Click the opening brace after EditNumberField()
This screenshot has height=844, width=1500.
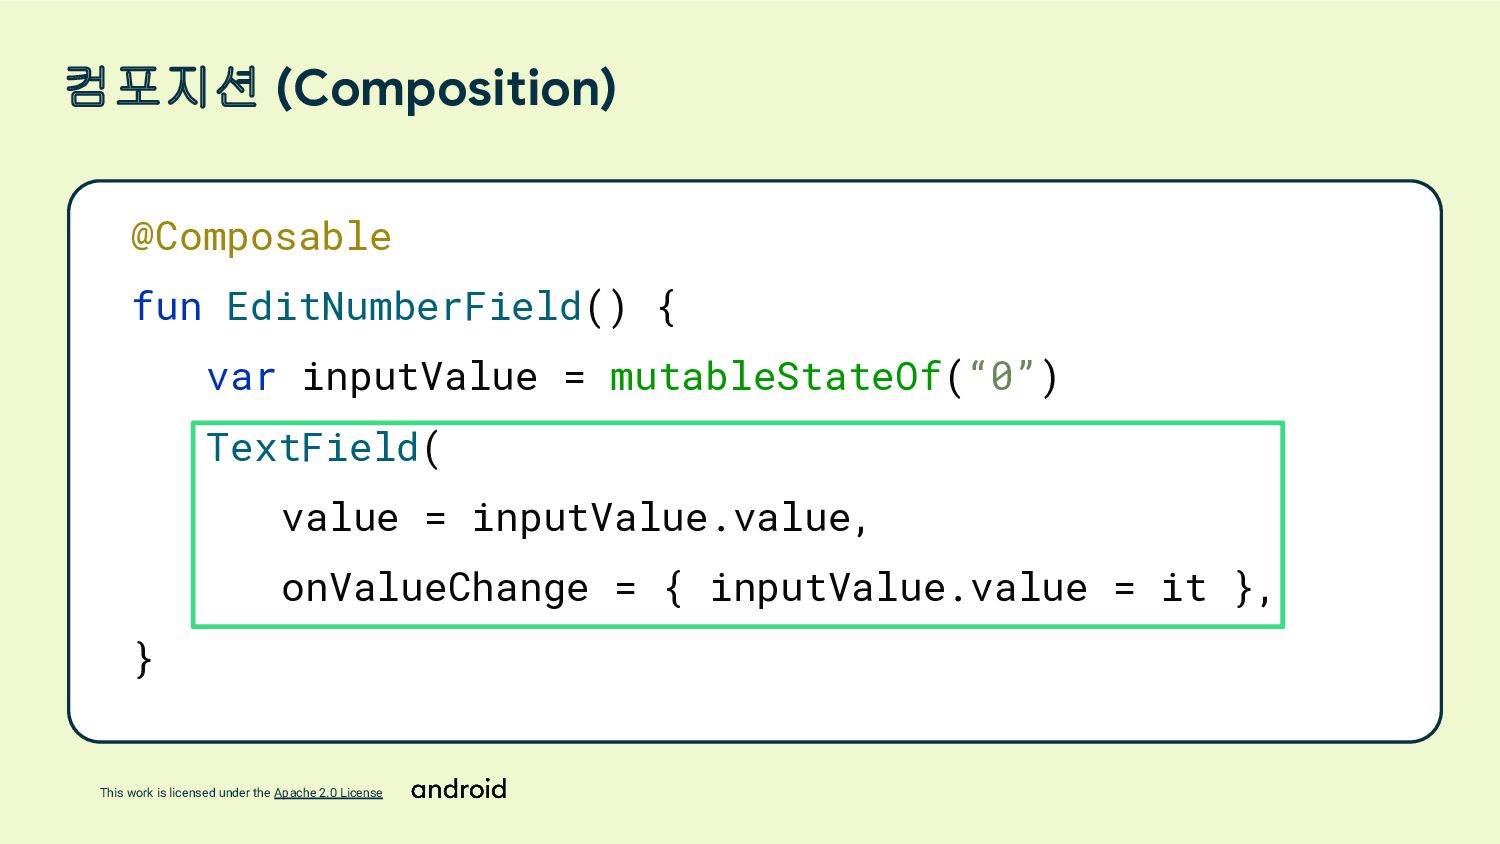point(667,307)
